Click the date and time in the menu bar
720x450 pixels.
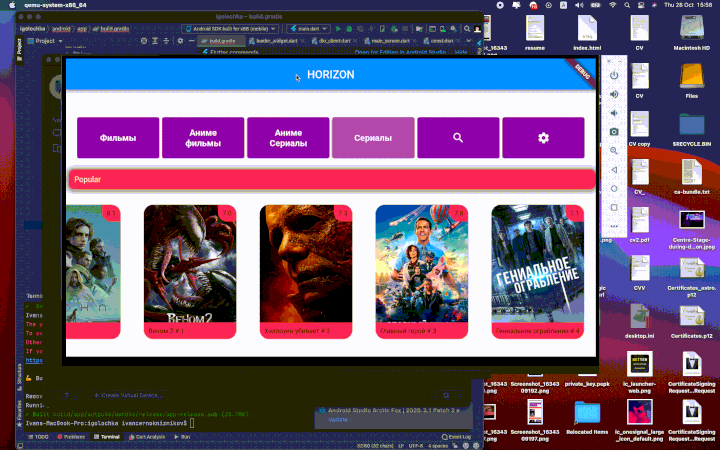688,5
